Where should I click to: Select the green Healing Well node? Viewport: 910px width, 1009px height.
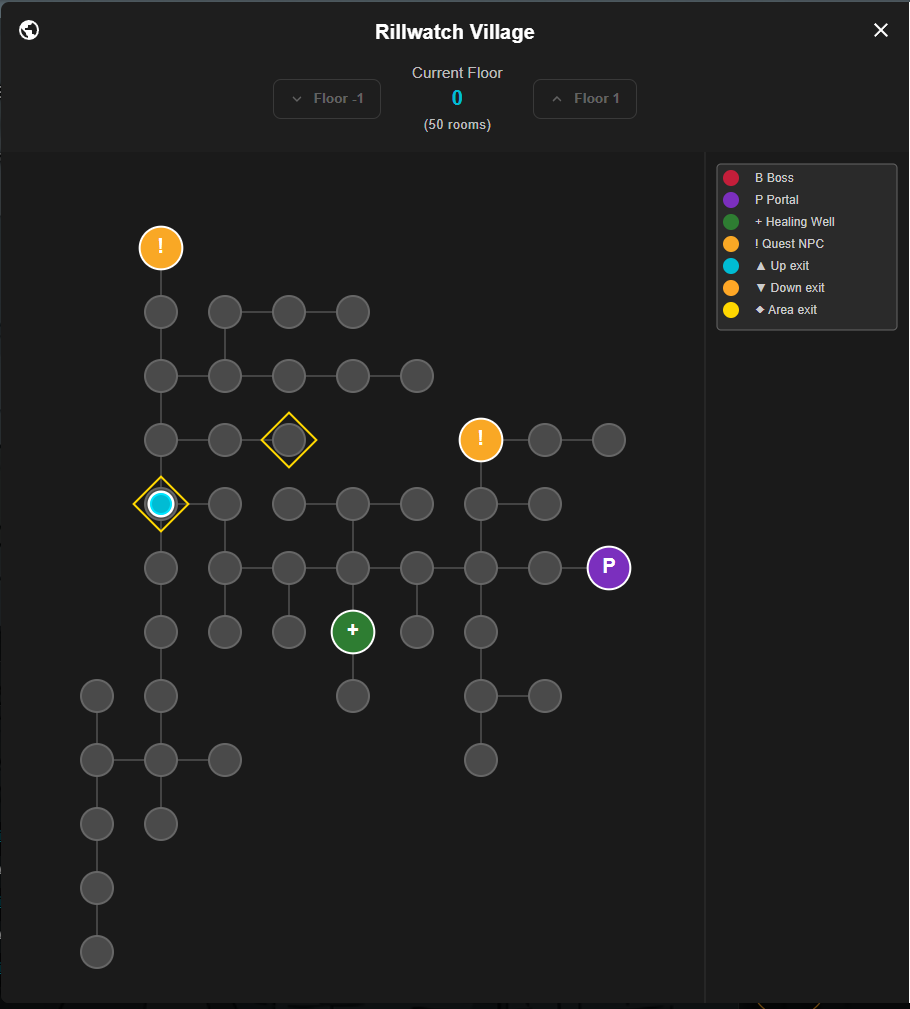pos(353,632)
